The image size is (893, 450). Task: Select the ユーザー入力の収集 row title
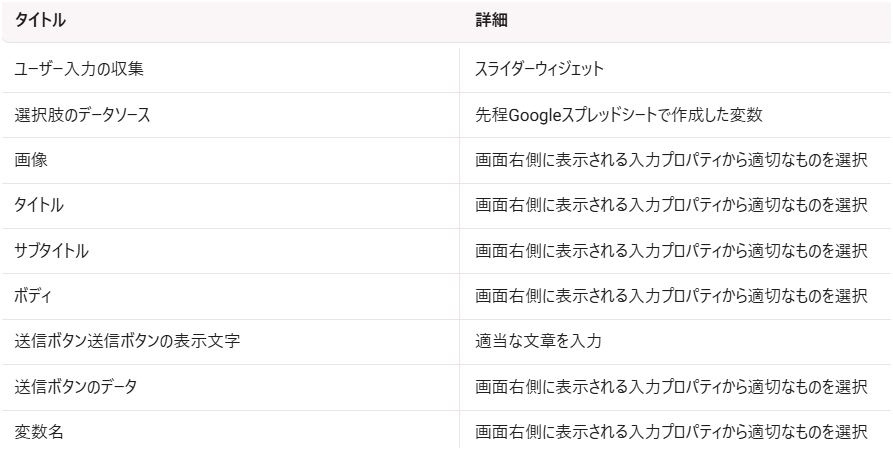[x=79, y=69]
